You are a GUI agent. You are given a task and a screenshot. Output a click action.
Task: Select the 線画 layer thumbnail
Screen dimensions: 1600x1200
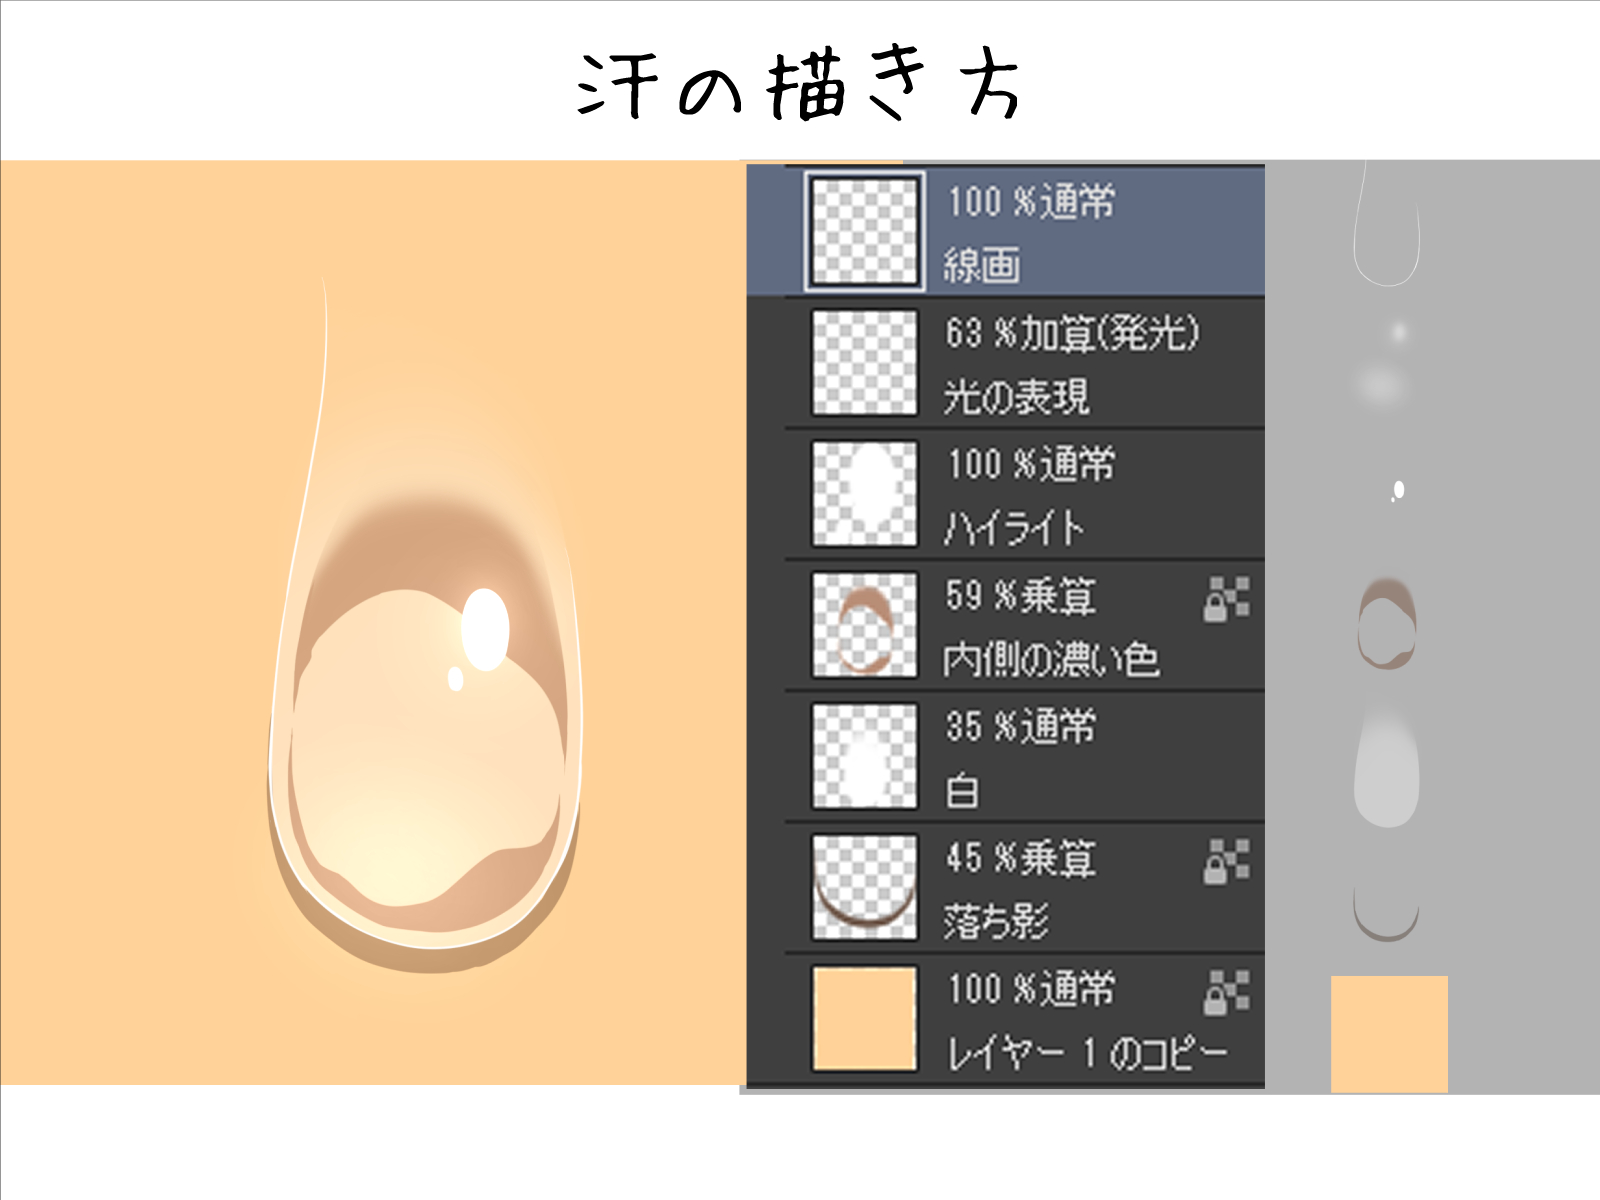(x=864, y=231)
